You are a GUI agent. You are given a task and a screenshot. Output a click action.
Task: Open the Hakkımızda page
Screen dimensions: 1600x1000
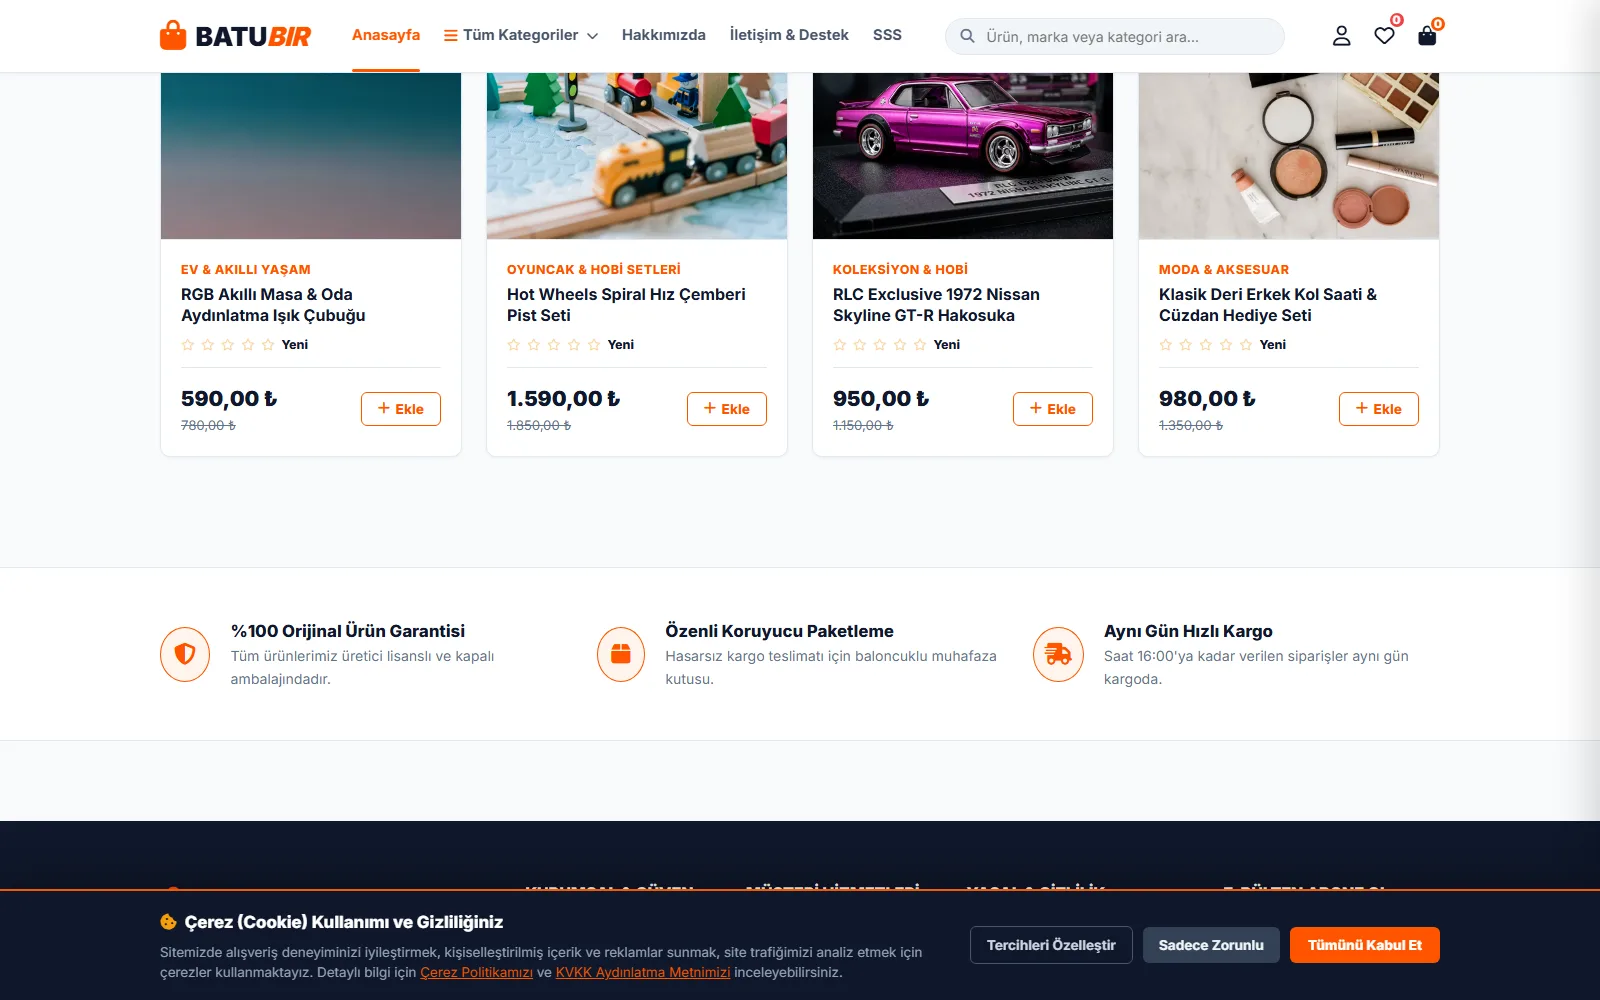pyautogui.click(x=664, y=36)
